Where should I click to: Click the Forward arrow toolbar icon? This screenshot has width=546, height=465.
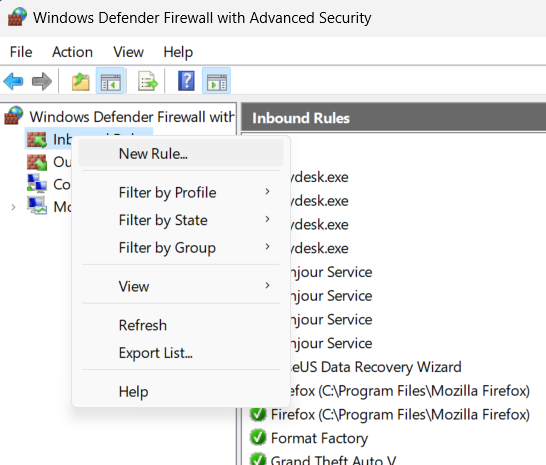point(42,81)
